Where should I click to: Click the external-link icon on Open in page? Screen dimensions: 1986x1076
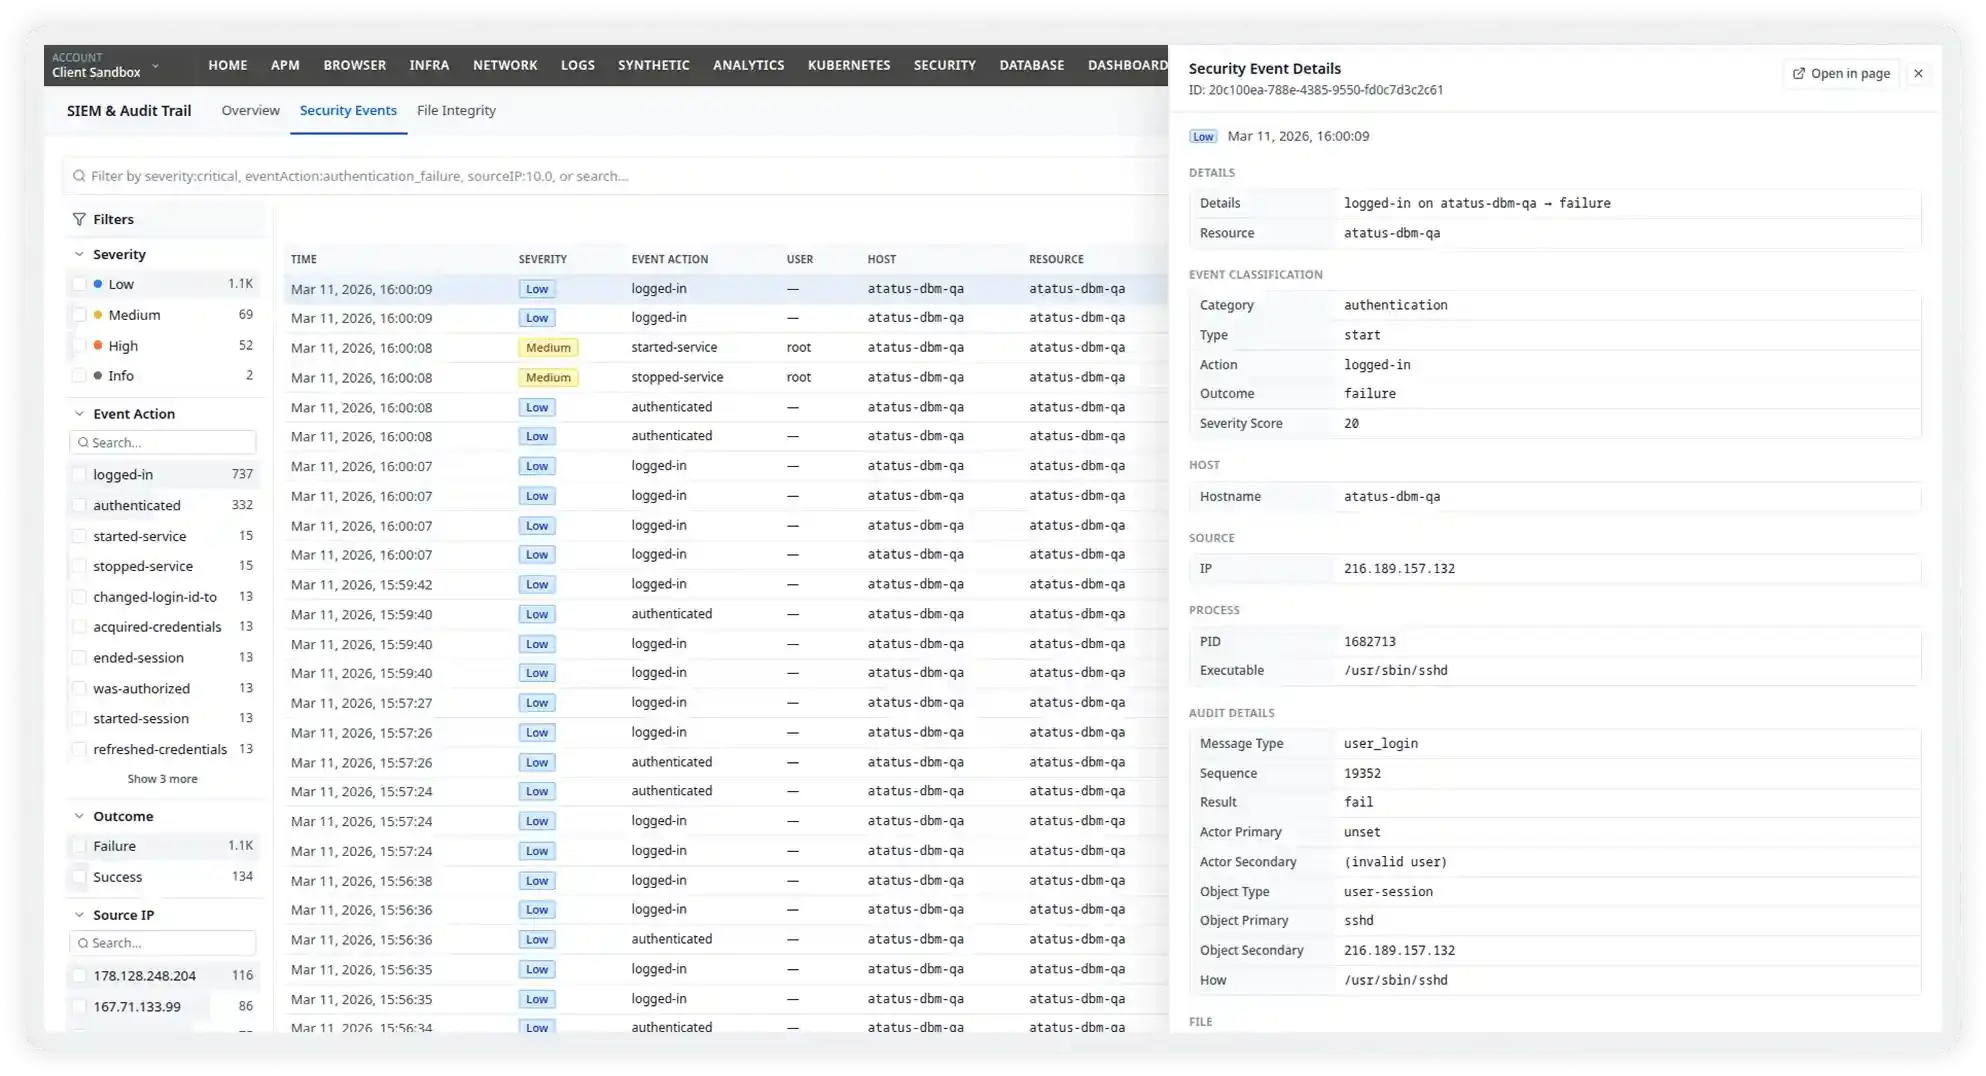point(1797,73)
